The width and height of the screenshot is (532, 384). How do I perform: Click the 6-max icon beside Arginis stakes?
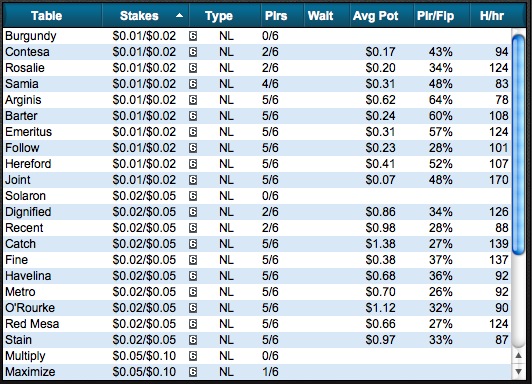pos(193,100)
